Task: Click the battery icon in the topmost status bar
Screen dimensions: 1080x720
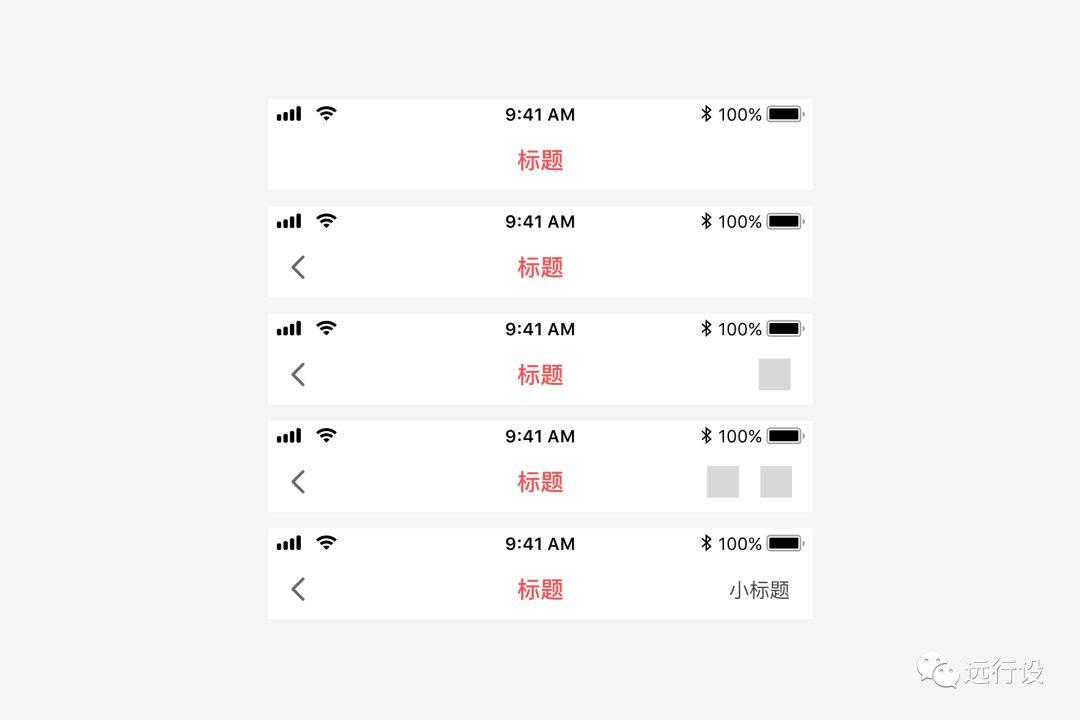Action: tap(786, 114)
